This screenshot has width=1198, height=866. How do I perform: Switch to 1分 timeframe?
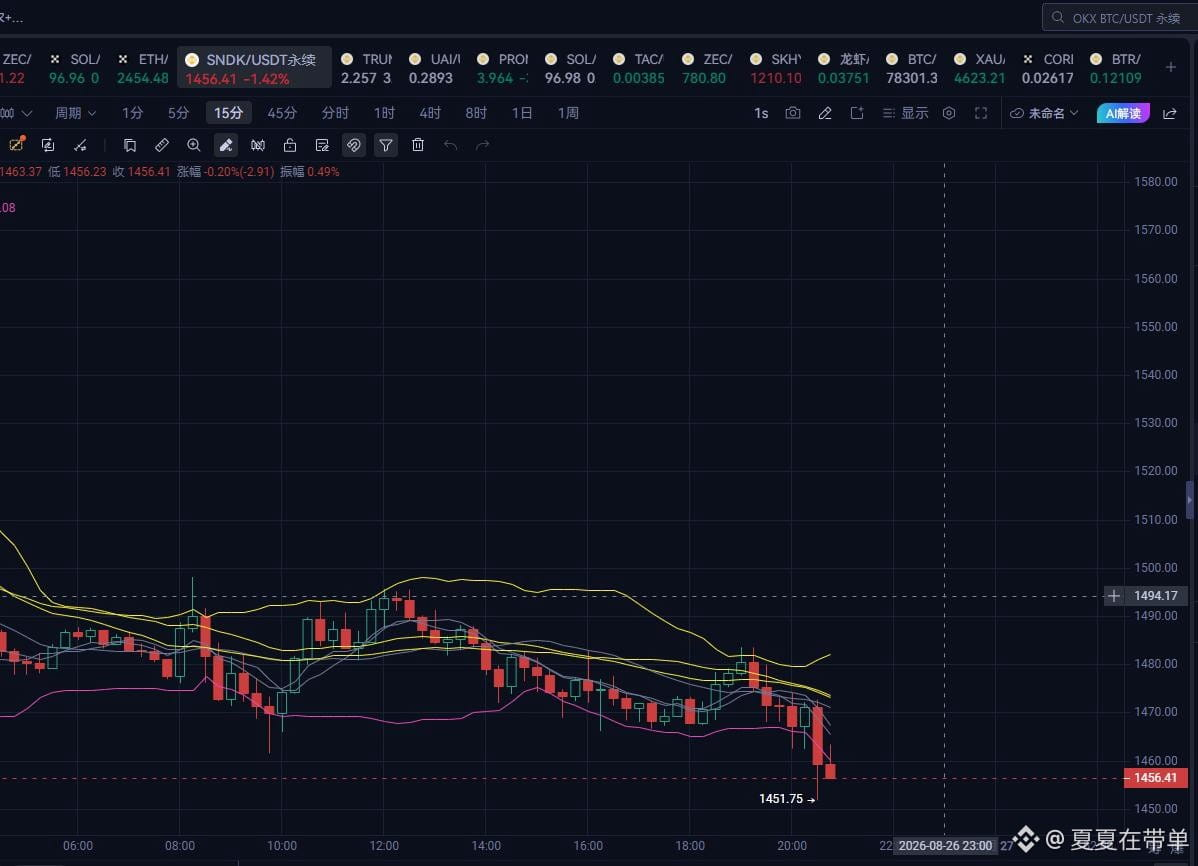(132, 113)
